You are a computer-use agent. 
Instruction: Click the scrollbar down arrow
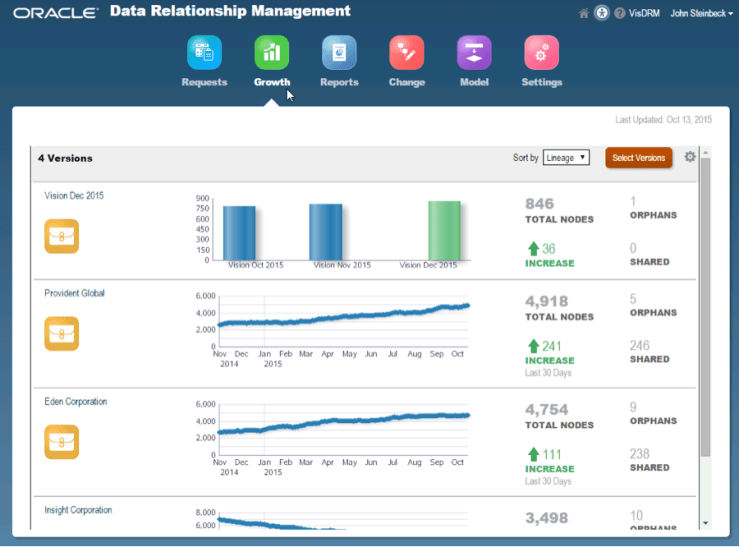pyautogui.click(x=705, y=522)
